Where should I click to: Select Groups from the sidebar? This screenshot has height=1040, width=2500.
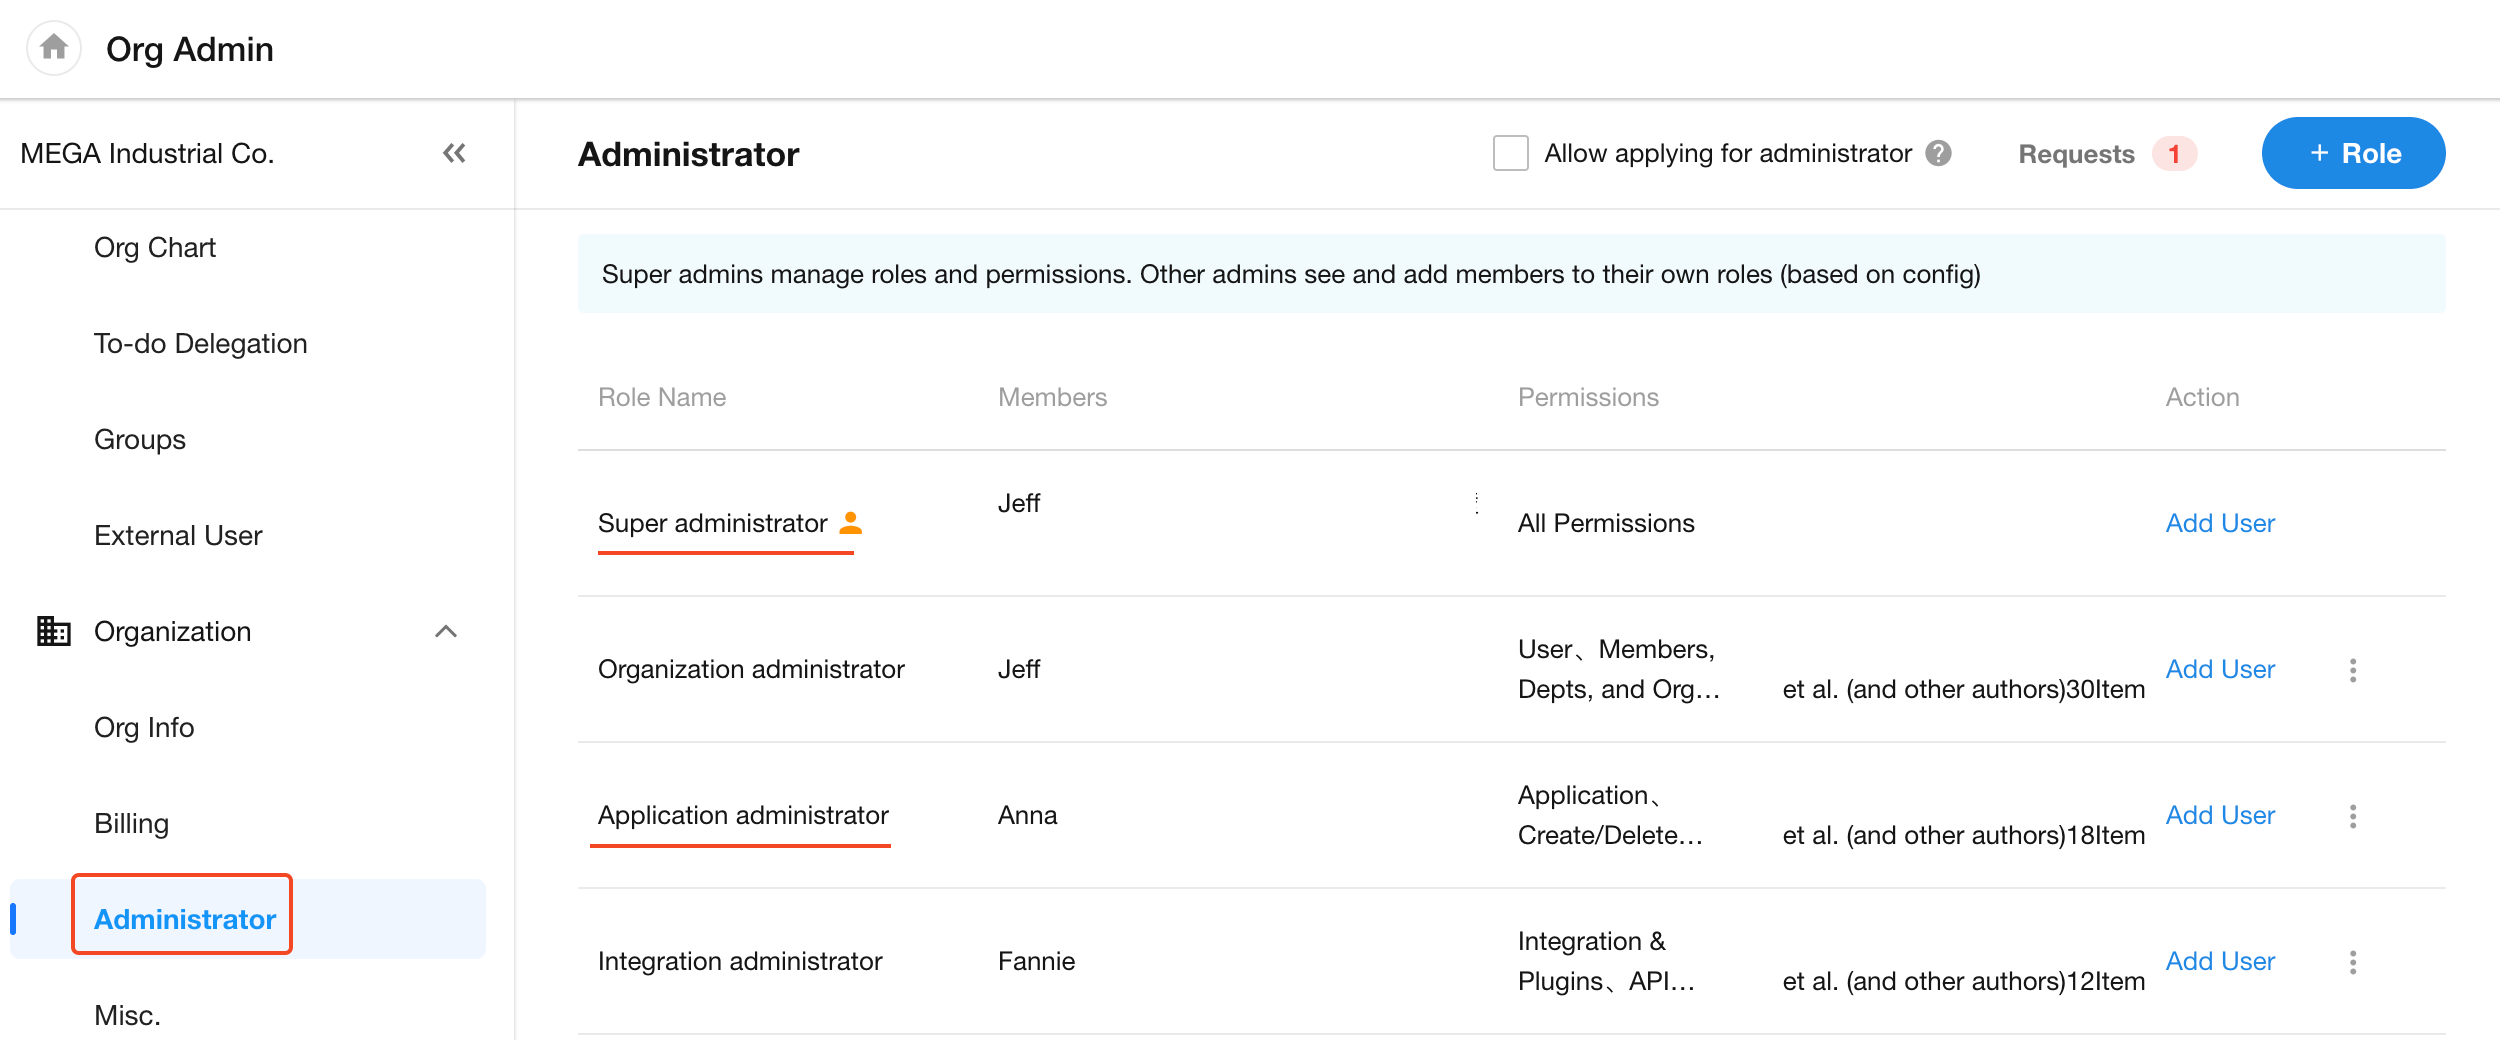click(x=140, y=439)
